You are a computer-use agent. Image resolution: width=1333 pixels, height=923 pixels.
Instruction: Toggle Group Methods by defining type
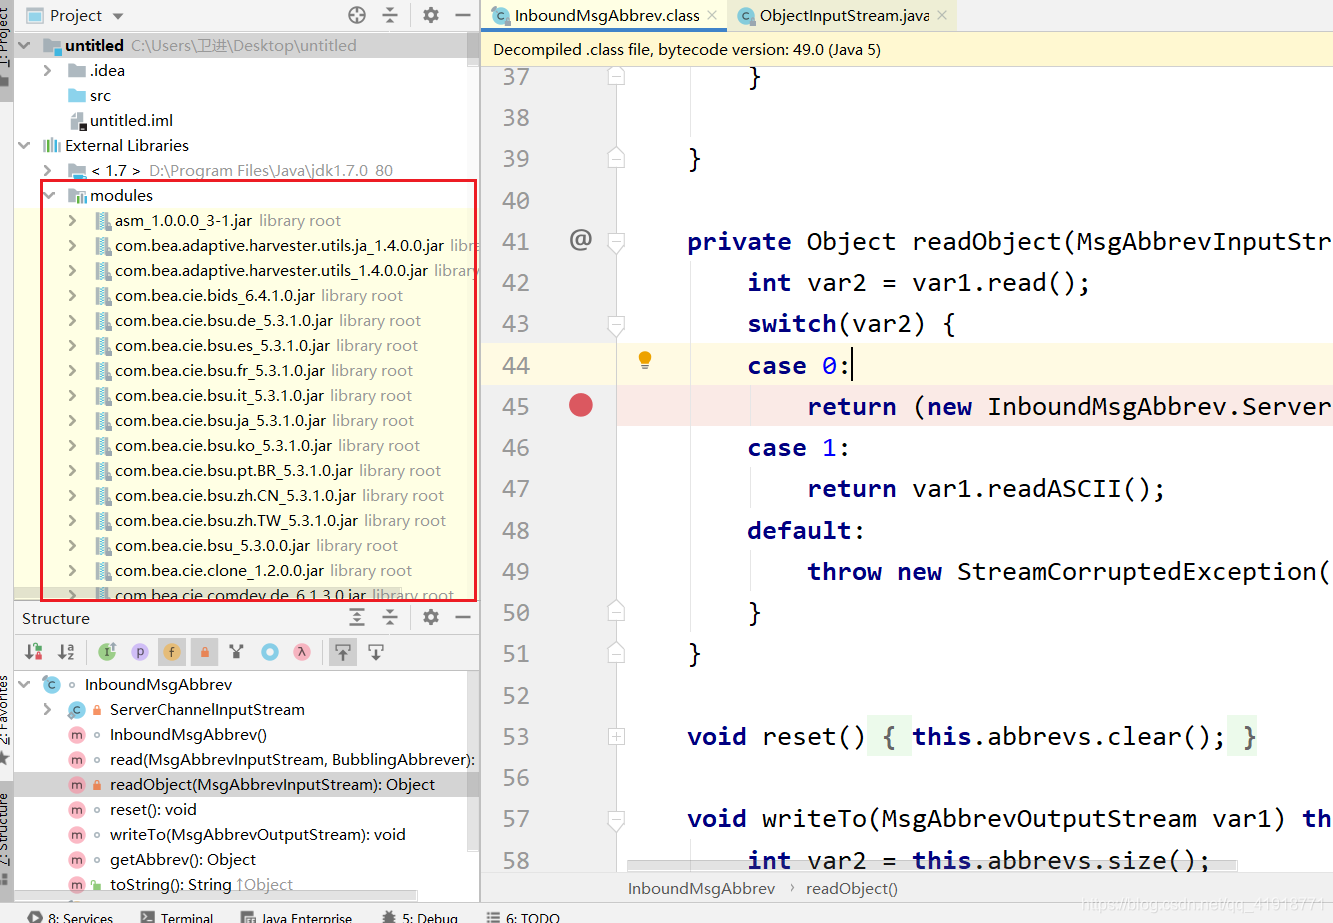click(237, 652)
